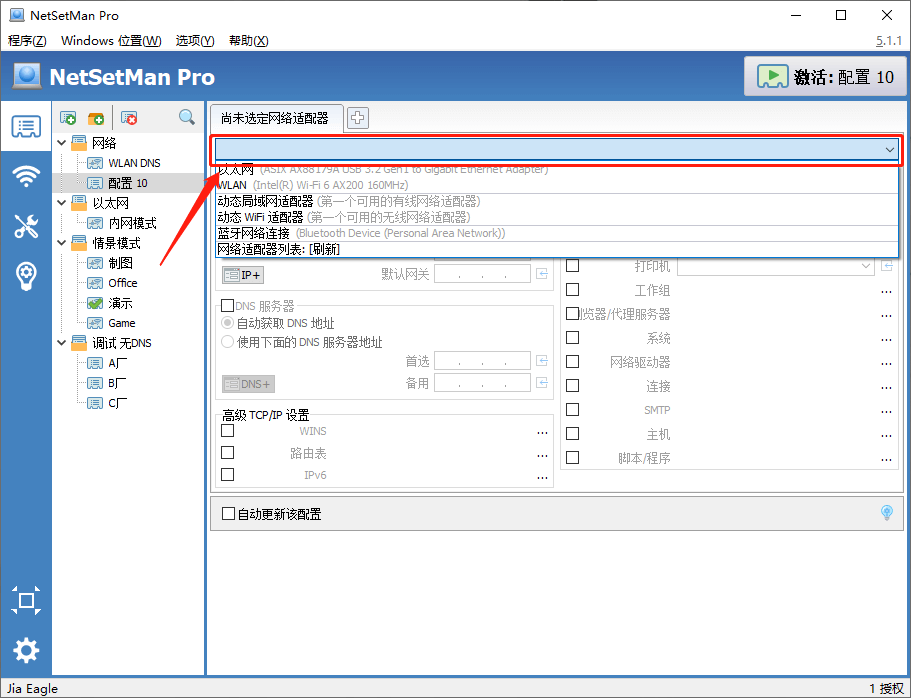Choose 动态局域网适配器 option
This screenshot has width=911, height=698.
tap(557, 202)
